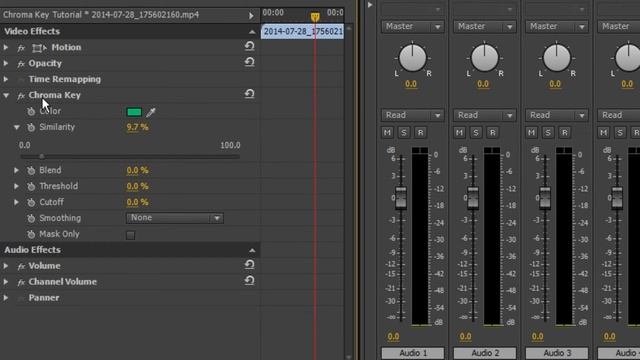Collapse the Similarity slider section
The image size is (640, 360).
point(17,127)
